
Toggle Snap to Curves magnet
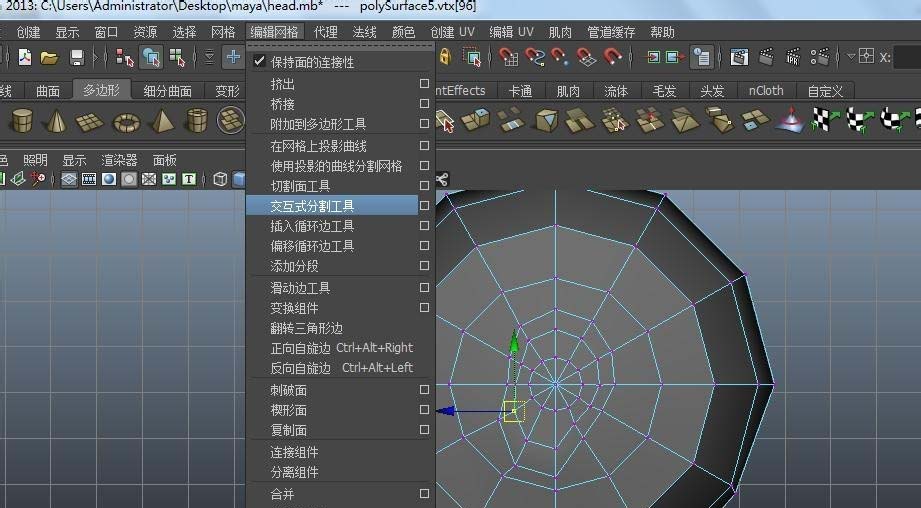[x=534, y=56]
